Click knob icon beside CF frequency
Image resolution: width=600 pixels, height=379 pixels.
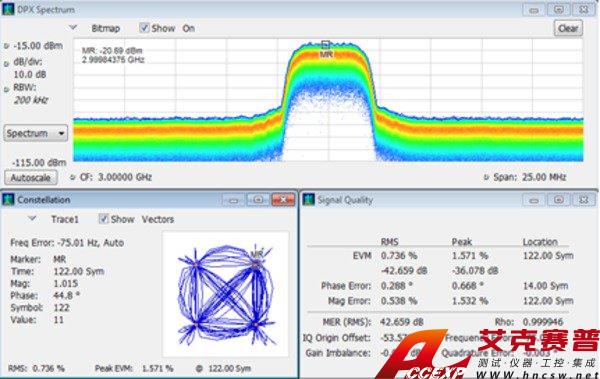pyautogui.click(x=73, y=177)
